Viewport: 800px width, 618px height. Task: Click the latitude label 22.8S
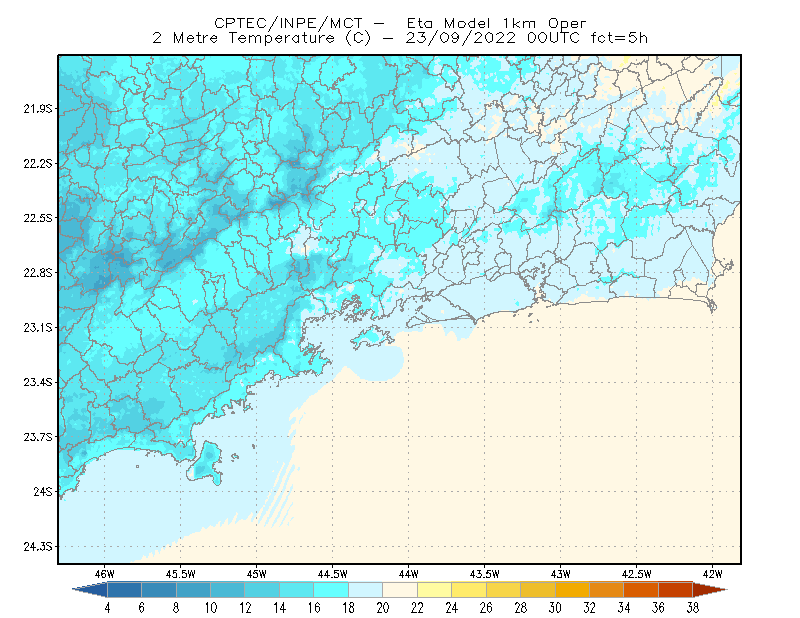38,273
